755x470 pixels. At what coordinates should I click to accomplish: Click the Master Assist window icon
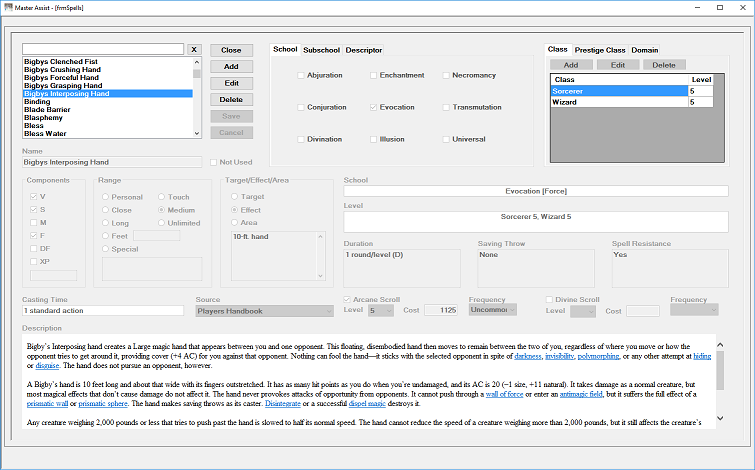tap(8, 7)
